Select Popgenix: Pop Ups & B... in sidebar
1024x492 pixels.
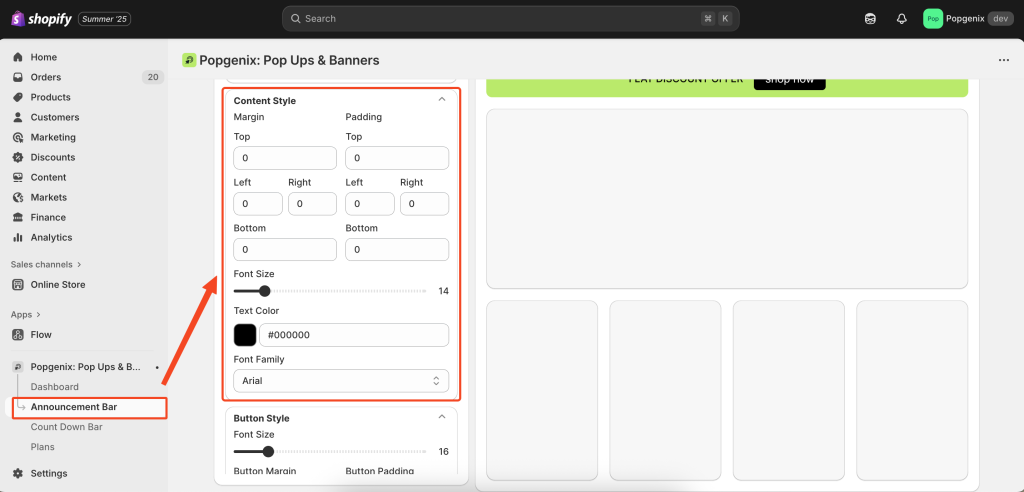86,367
